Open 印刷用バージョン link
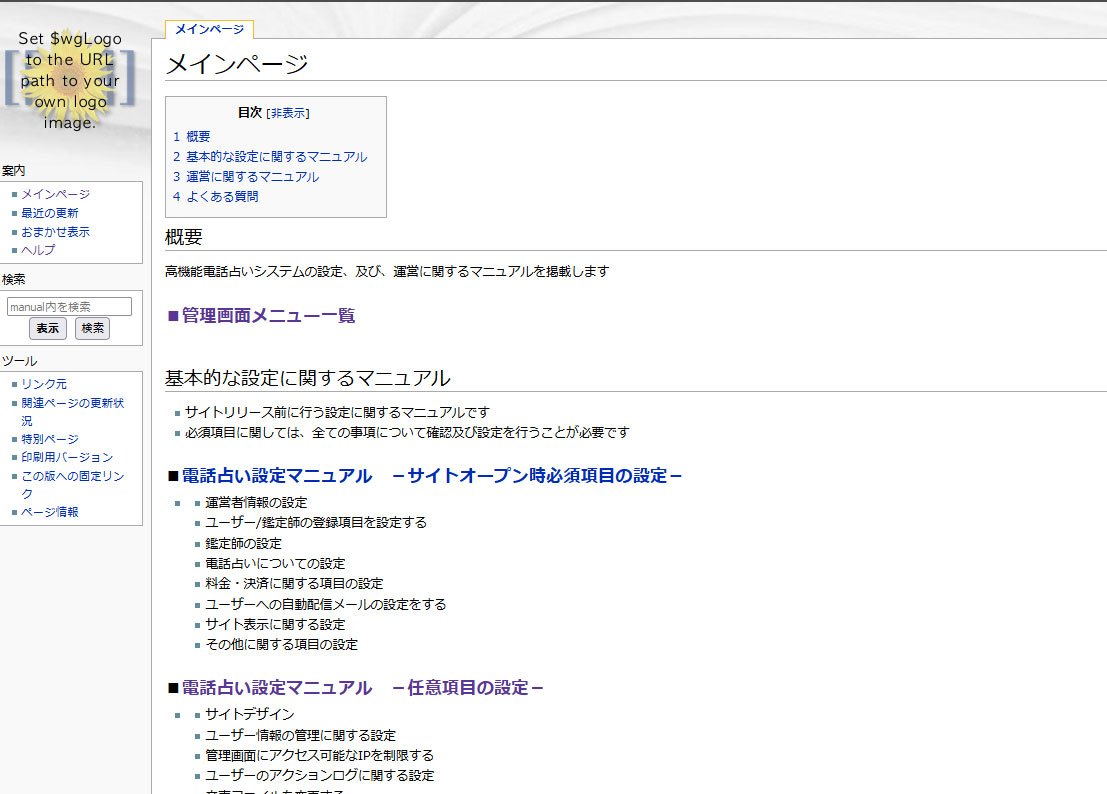1107x794 pixels. click(67, 457)
